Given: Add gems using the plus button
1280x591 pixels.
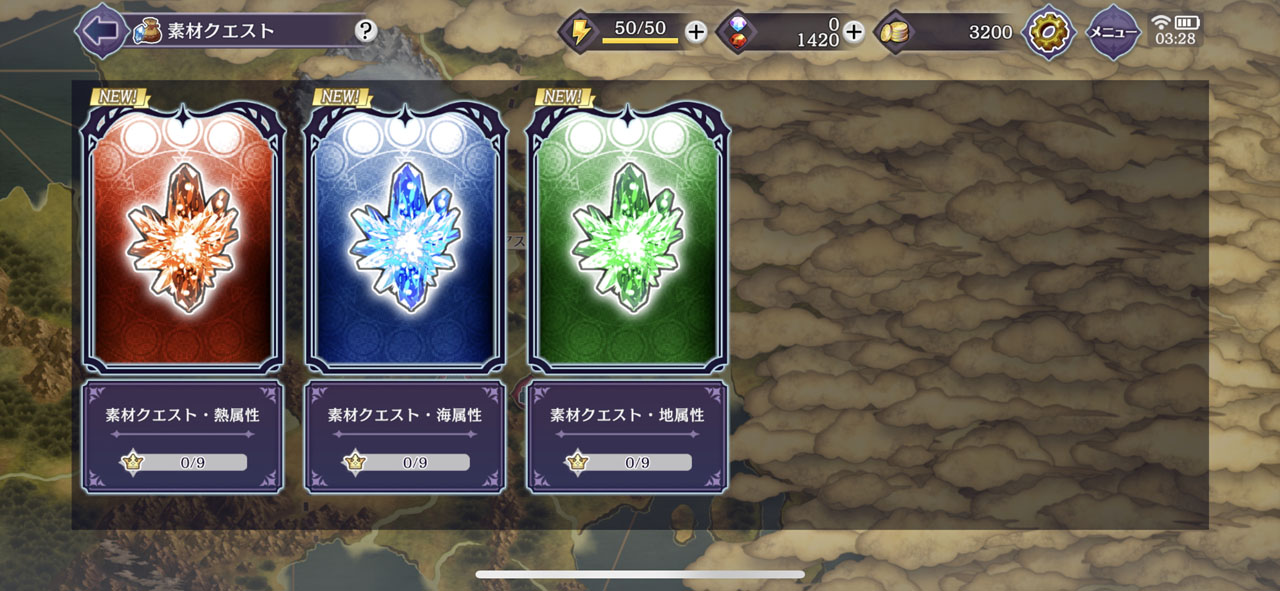Looking at the screenshot, I should point(853,32).
